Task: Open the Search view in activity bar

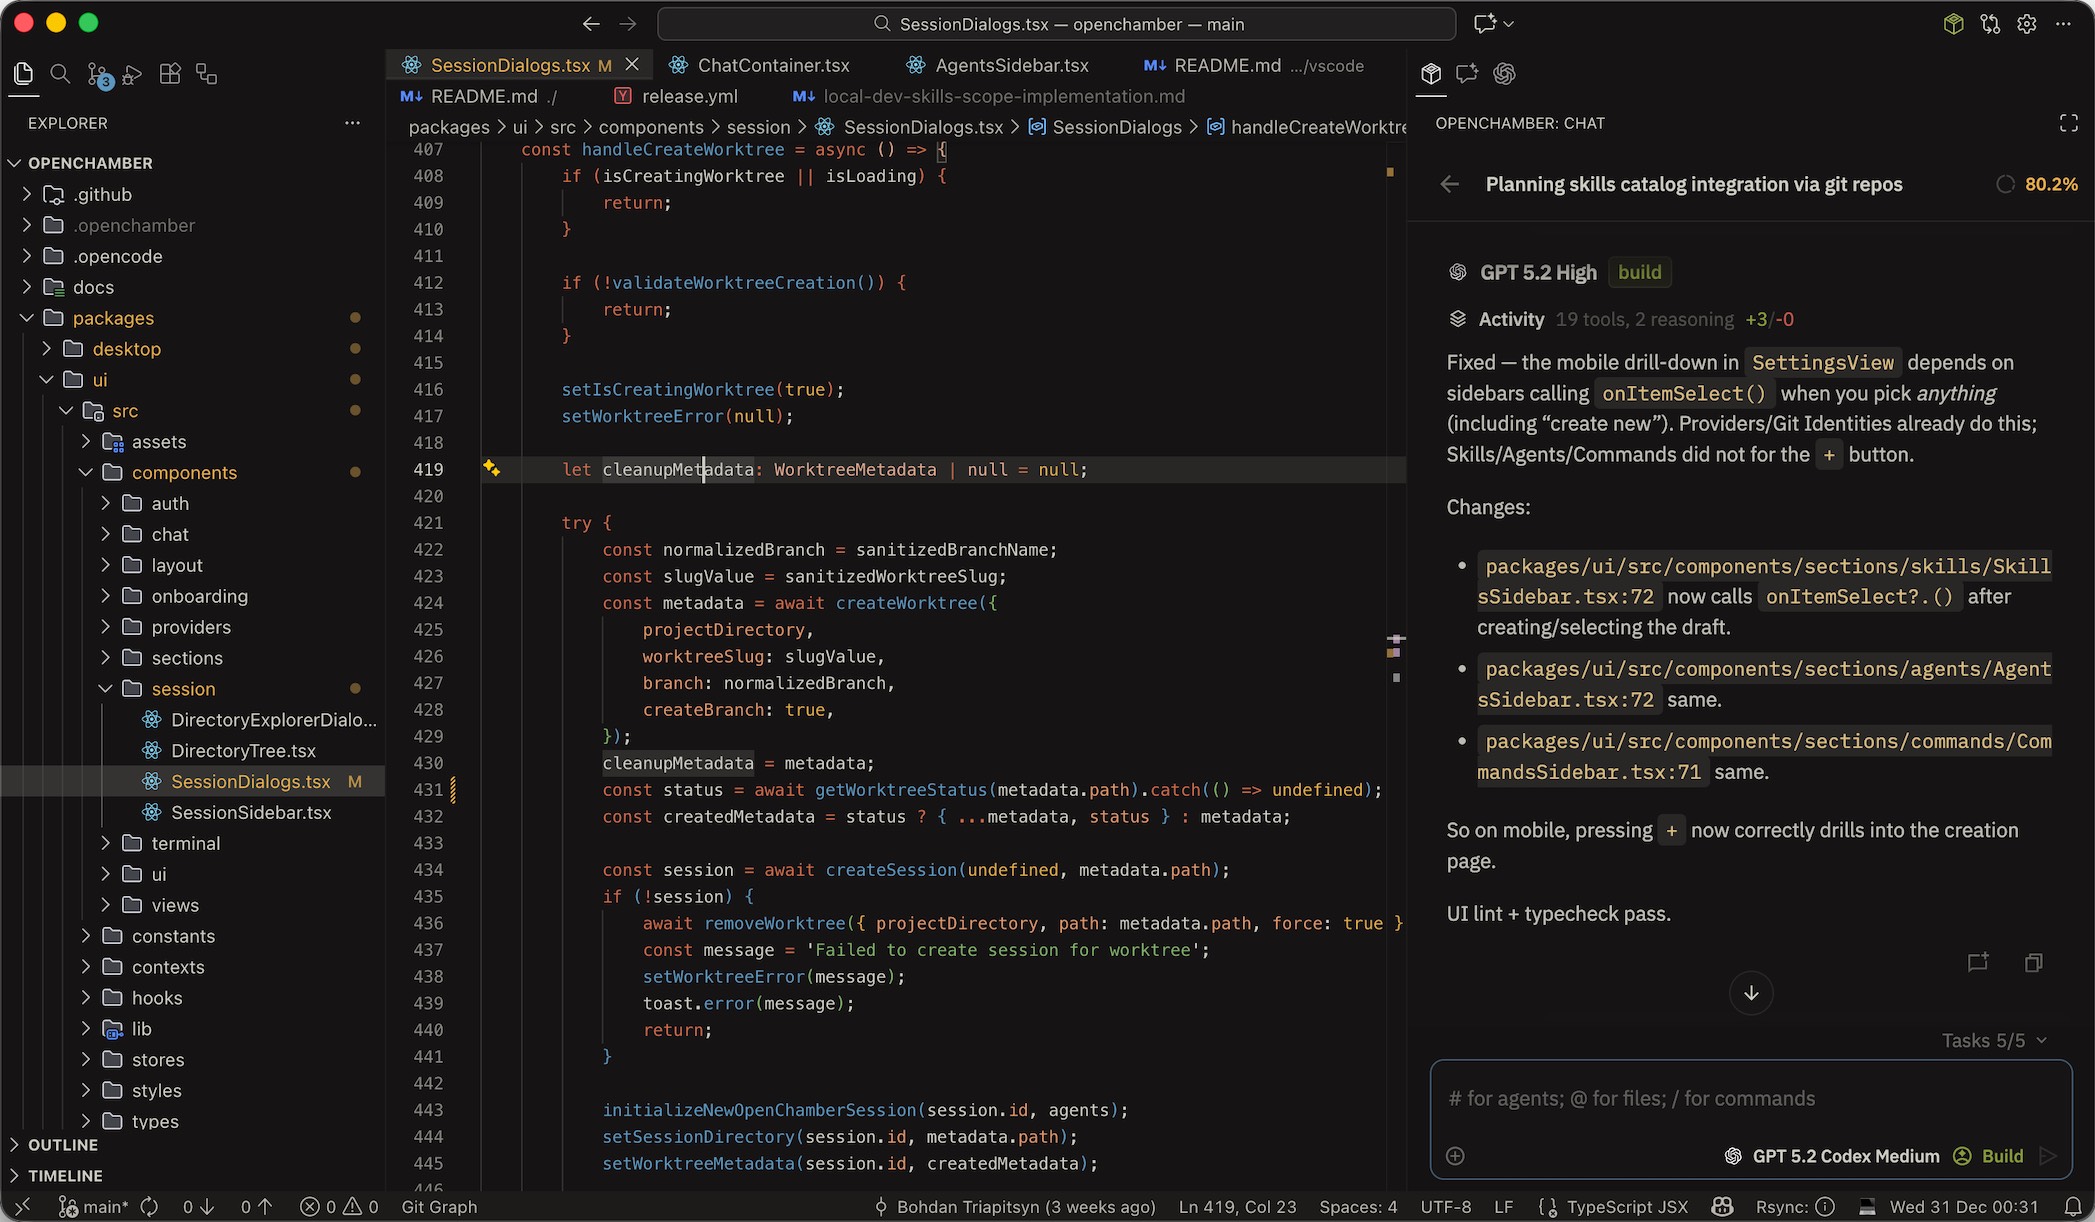Action: (x=60, y=74)
